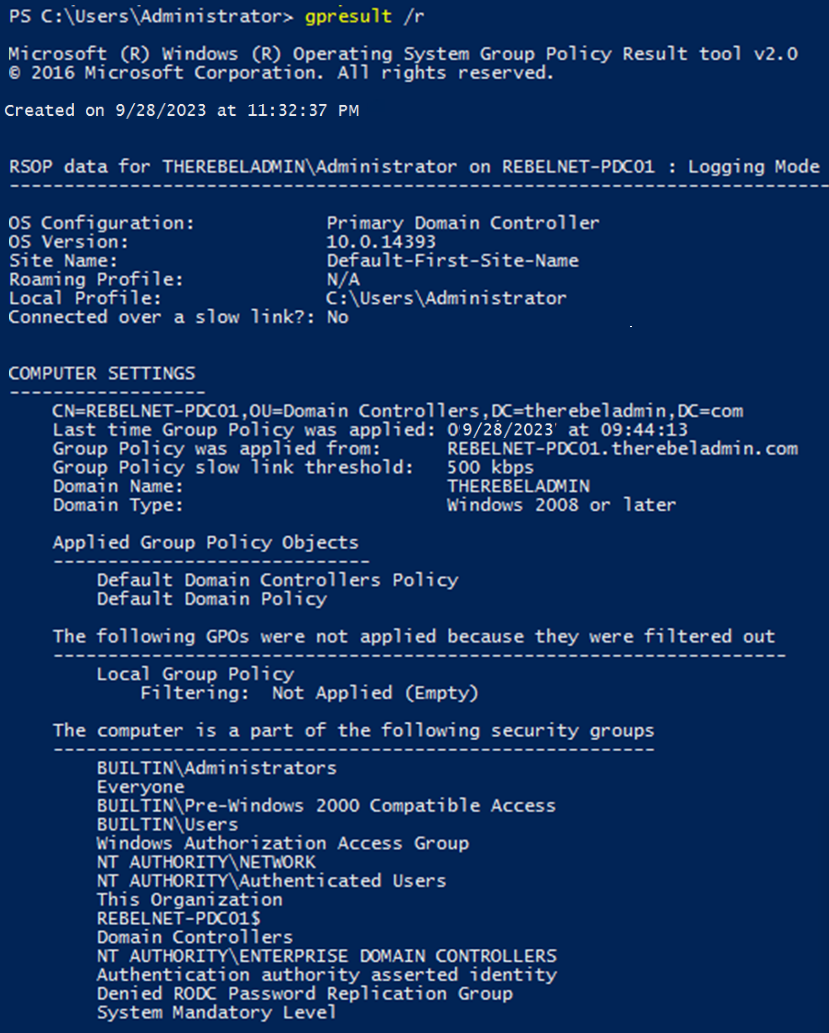This screenshot has height=1033, width=829.
Task: Click the COMPUTER SETTINGS heading
Action: 102,373
